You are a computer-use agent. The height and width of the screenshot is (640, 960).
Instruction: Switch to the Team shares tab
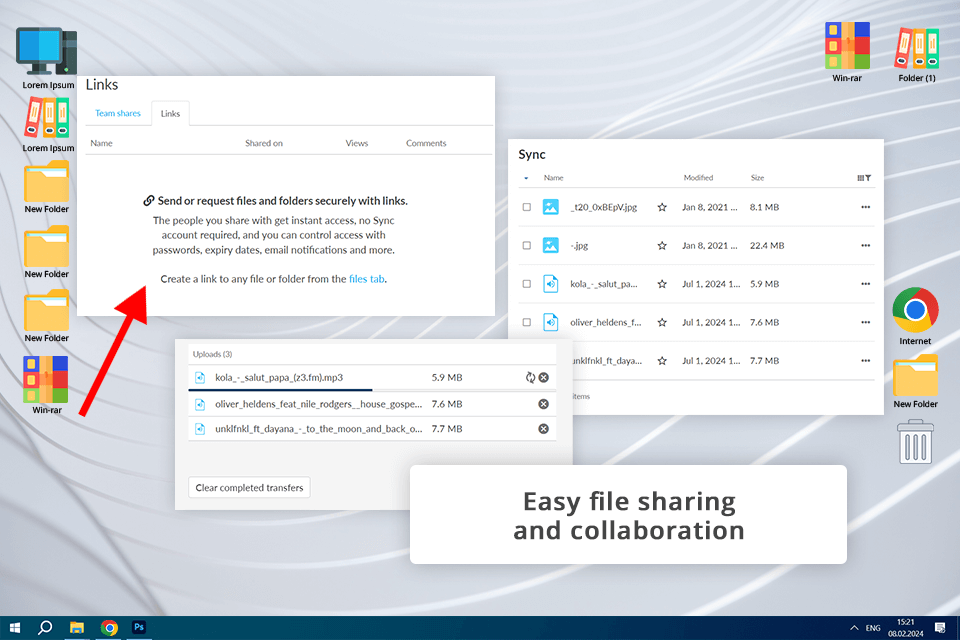pyautogui.click(x=118, y=113)
